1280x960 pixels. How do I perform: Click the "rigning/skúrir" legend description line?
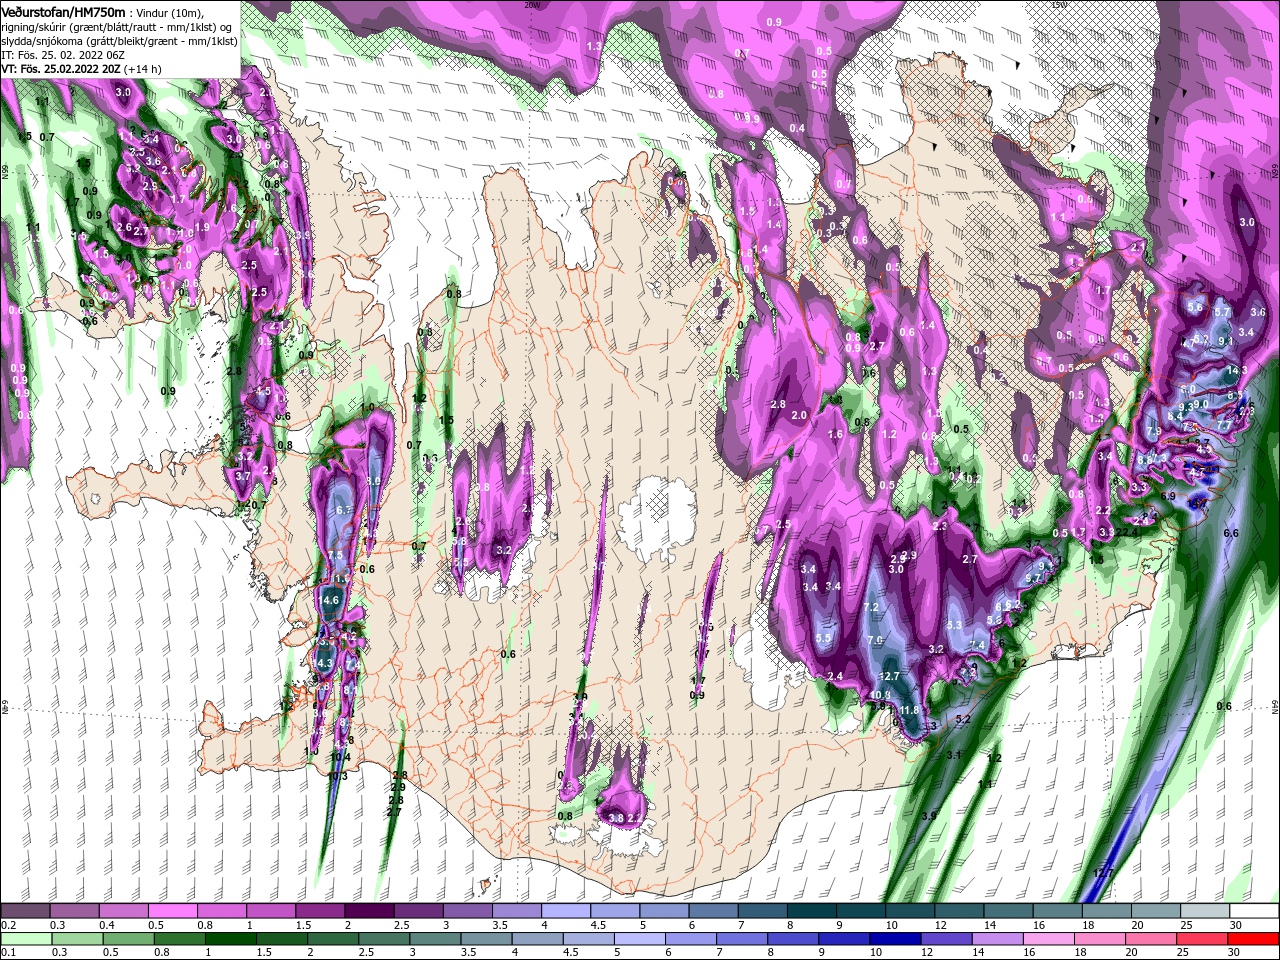[x=116, y=26]
